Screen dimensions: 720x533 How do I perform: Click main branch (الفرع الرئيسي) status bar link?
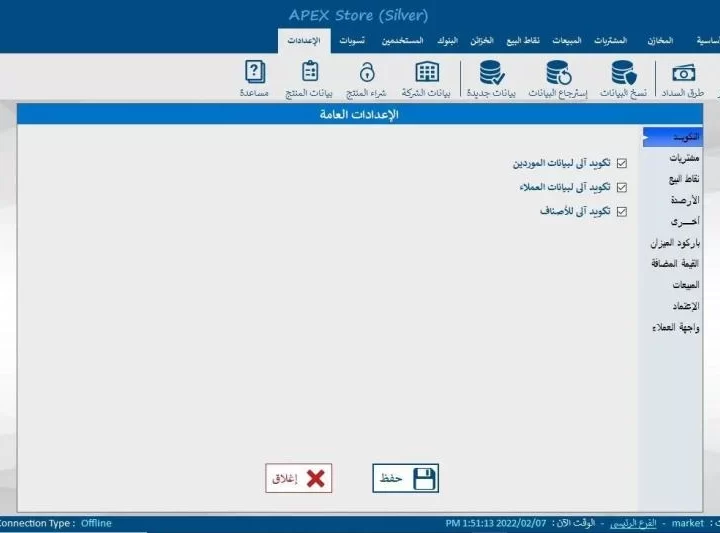[633, 523]
